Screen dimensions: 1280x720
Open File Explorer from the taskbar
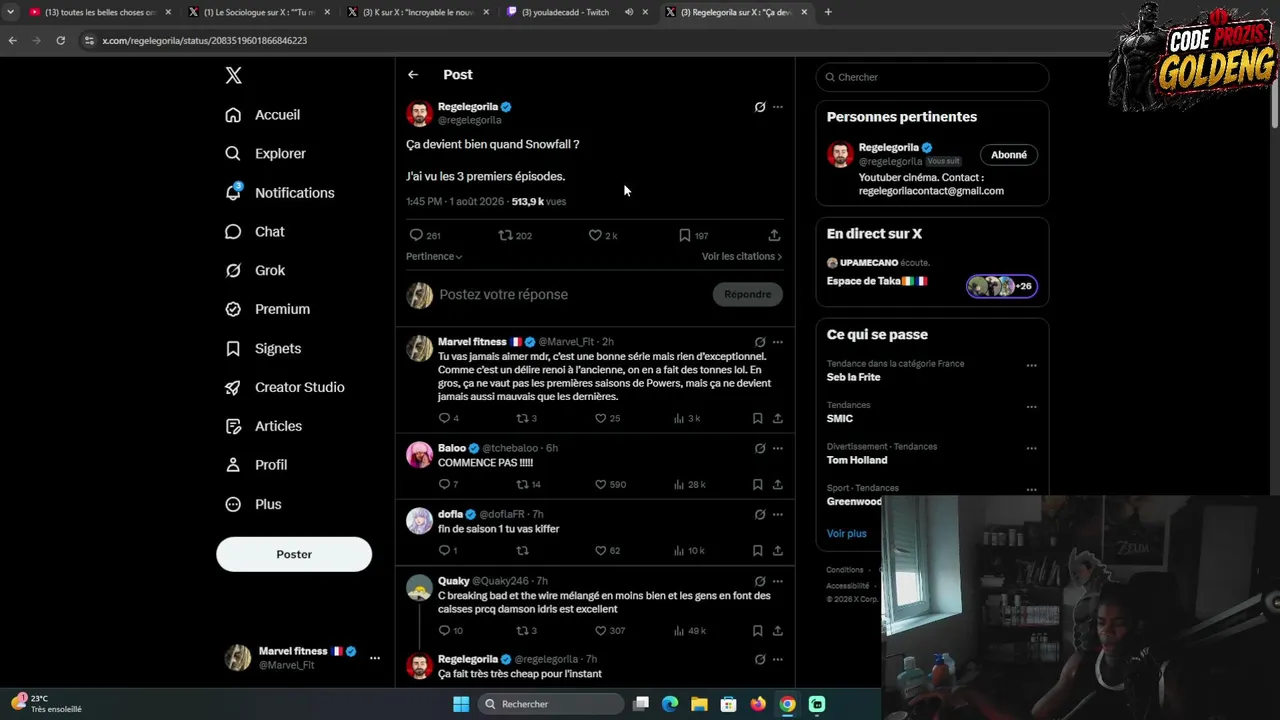699,704
